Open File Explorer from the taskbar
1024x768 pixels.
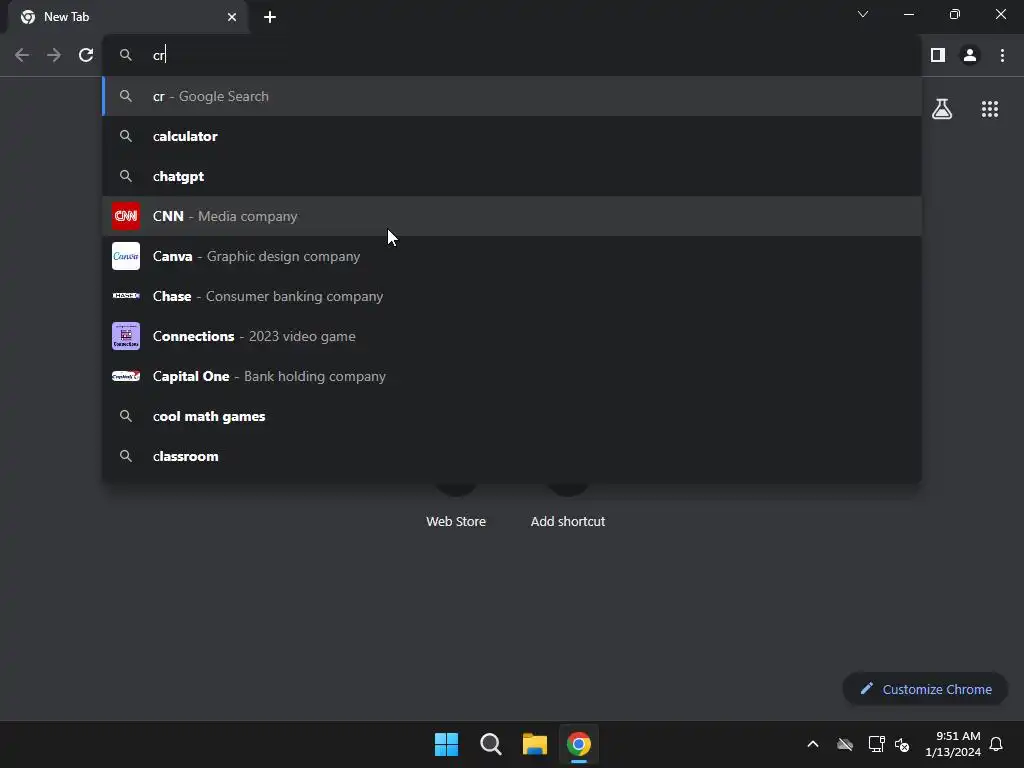pos(535,744)
